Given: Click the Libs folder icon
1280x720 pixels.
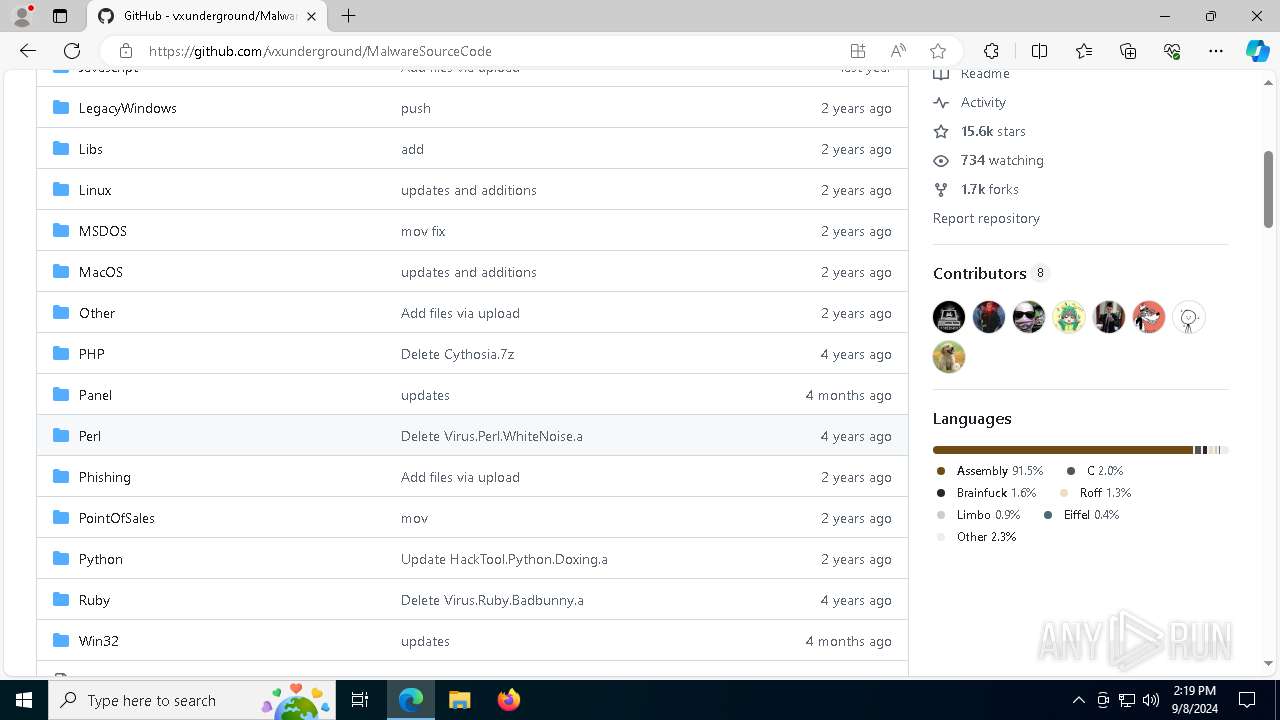Looking at the screenshot, I should tap(61, 149).
